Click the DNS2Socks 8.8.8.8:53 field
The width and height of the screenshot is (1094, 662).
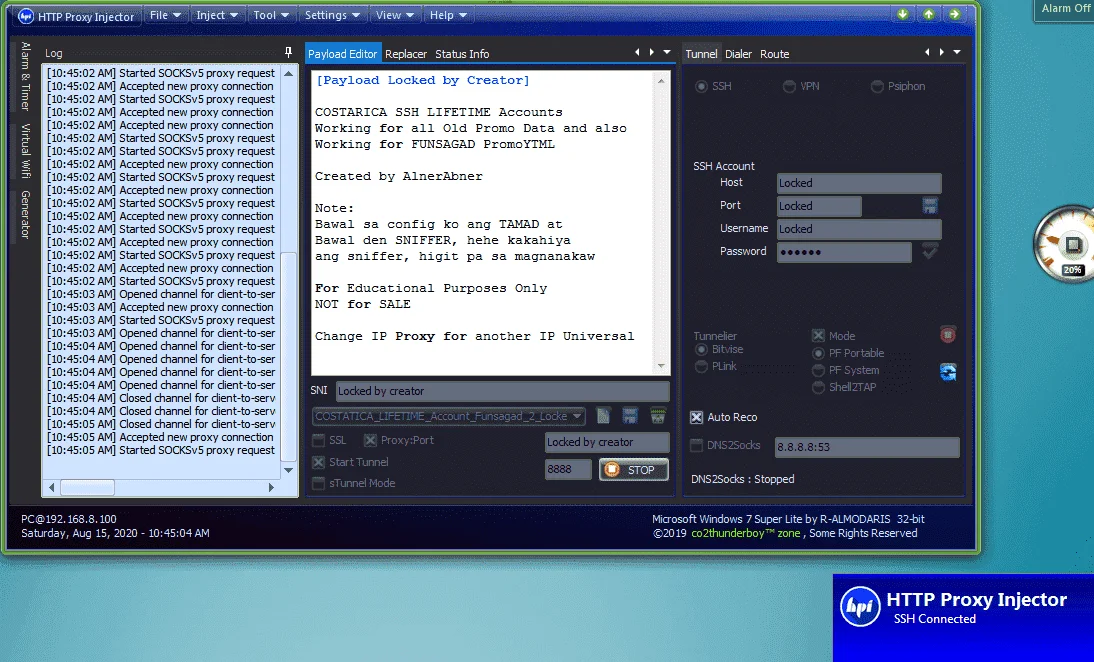pos(867,447)
